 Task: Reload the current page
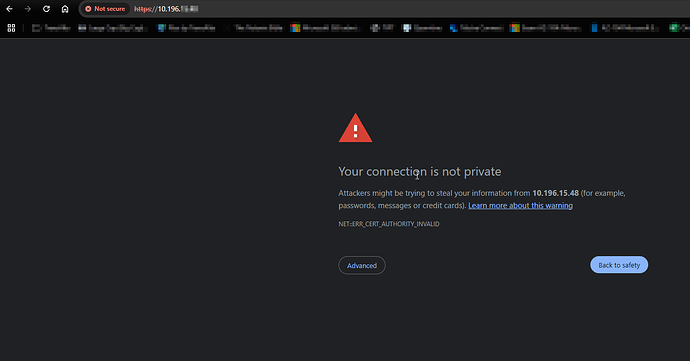[46, 9]
